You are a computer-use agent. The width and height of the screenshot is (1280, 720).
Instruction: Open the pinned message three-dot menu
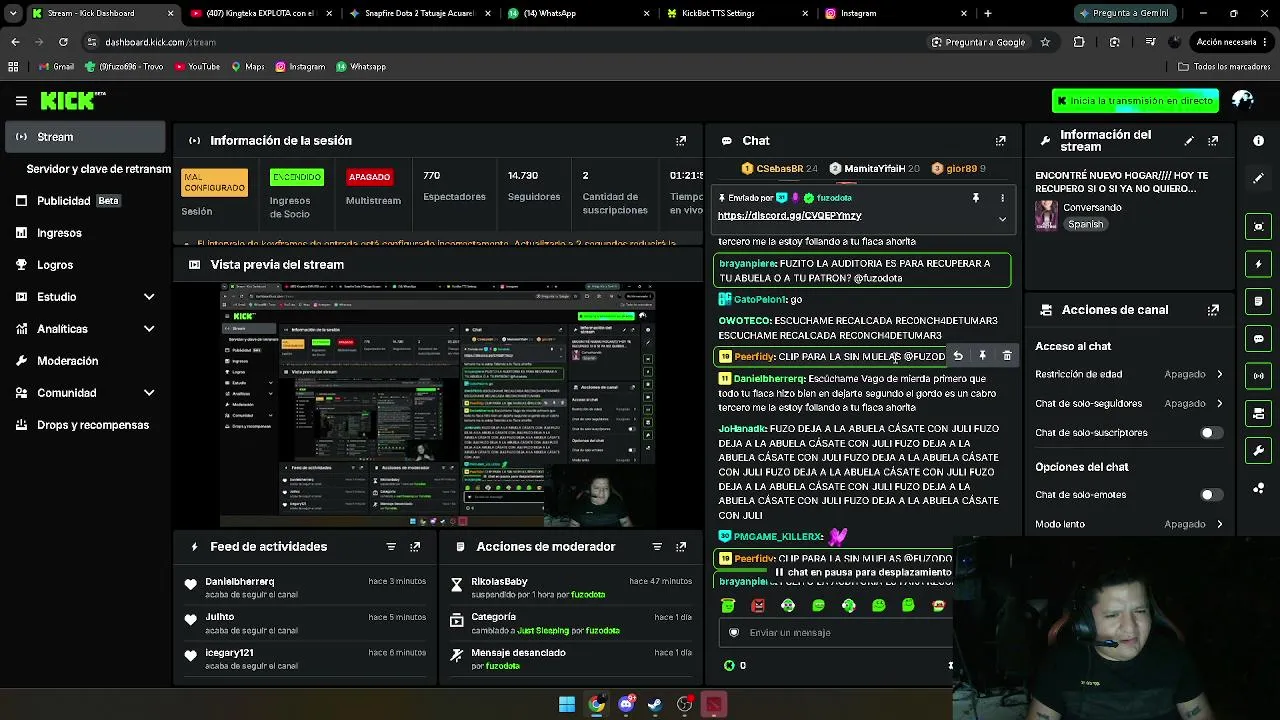1002,198
